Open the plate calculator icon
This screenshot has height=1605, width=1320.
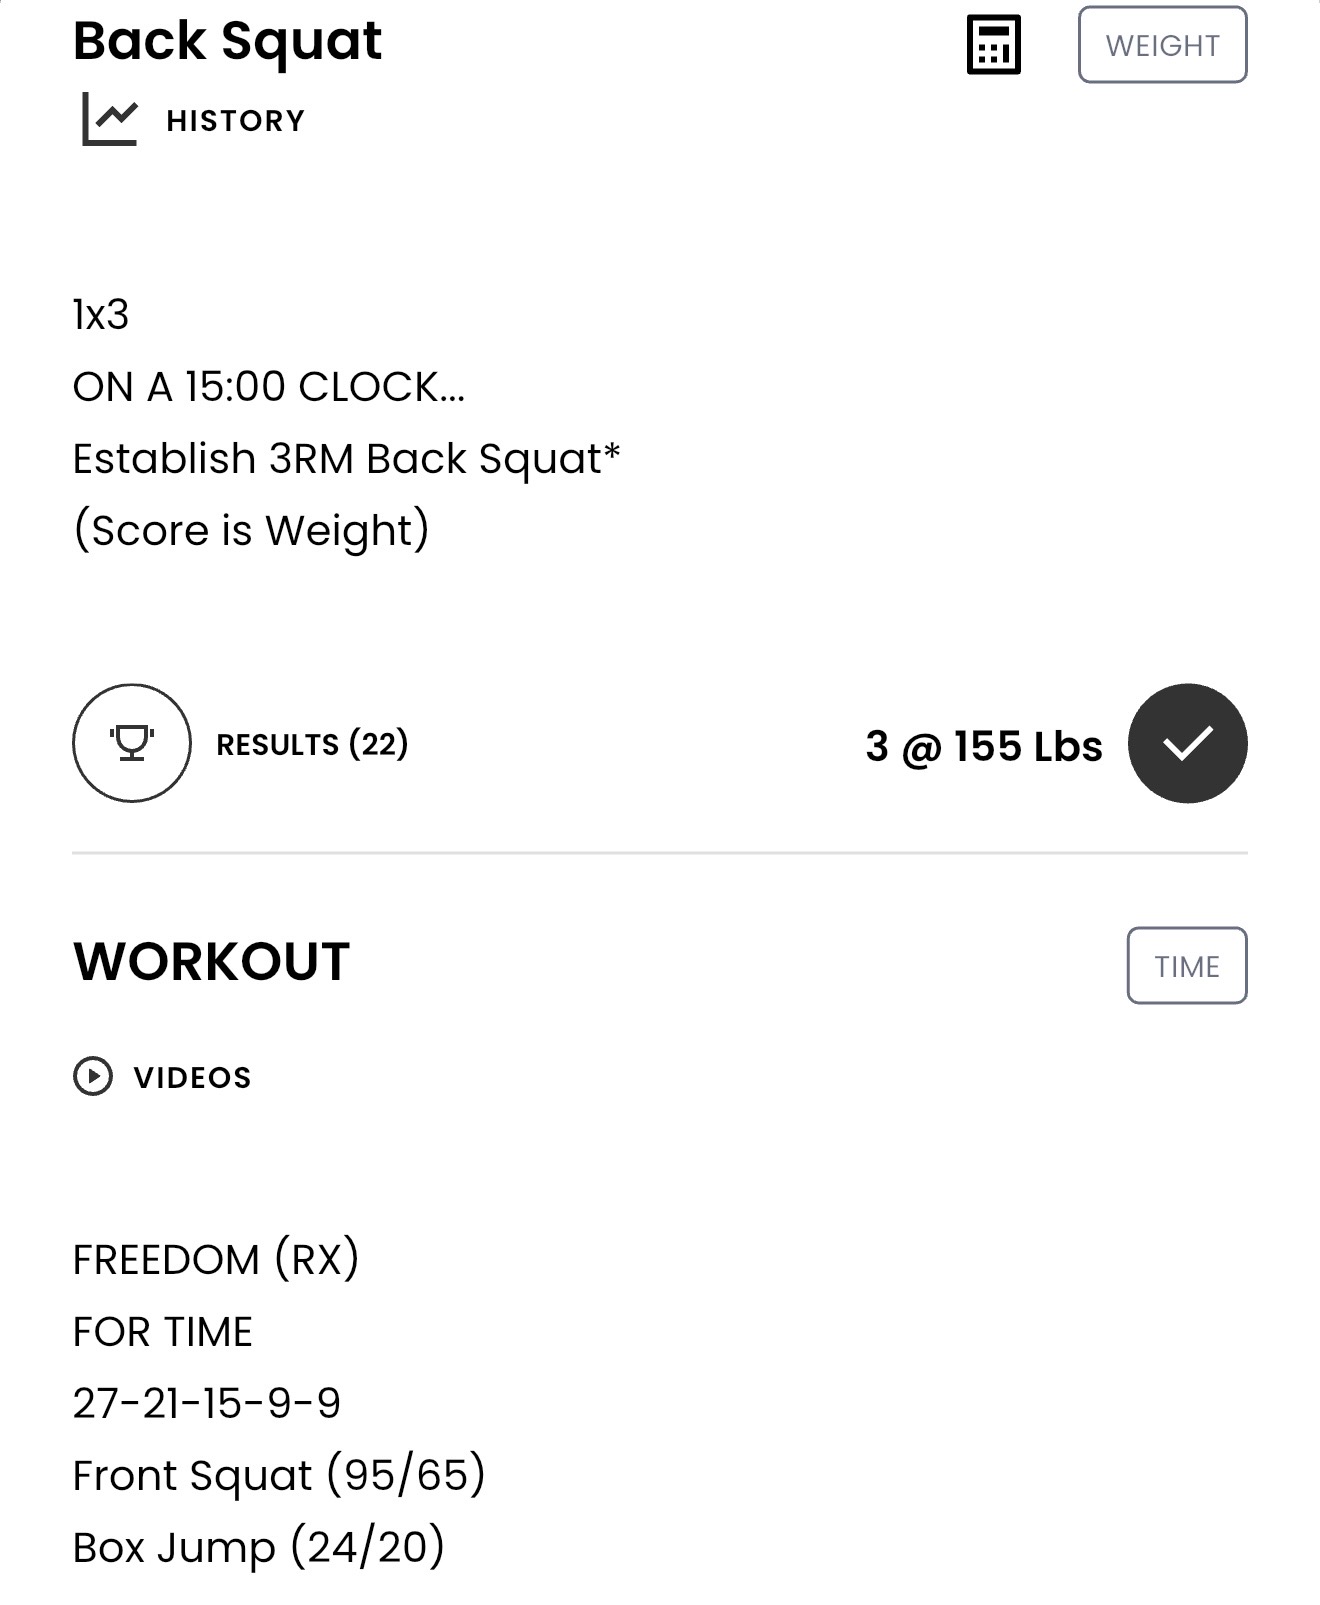pyautogui.click(x=993, y=45)
